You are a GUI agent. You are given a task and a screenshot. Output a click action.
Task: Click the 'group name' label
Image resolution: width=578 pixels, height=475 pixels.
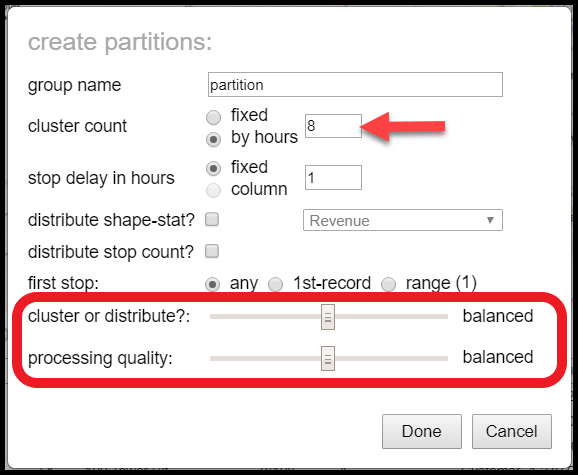[x=74, y=85]
